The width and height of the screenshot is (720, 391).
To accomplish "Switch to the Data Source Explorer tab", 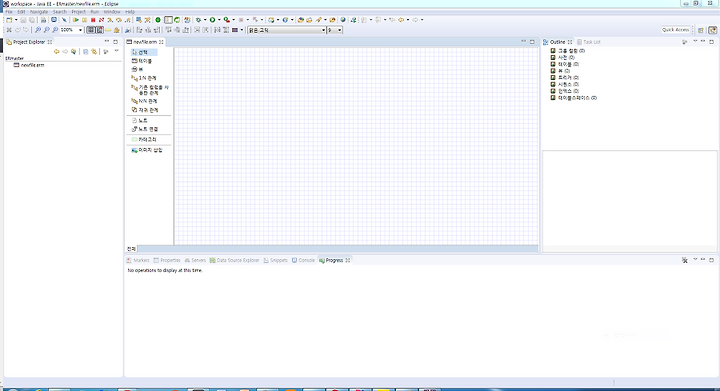I will [234, 260].
